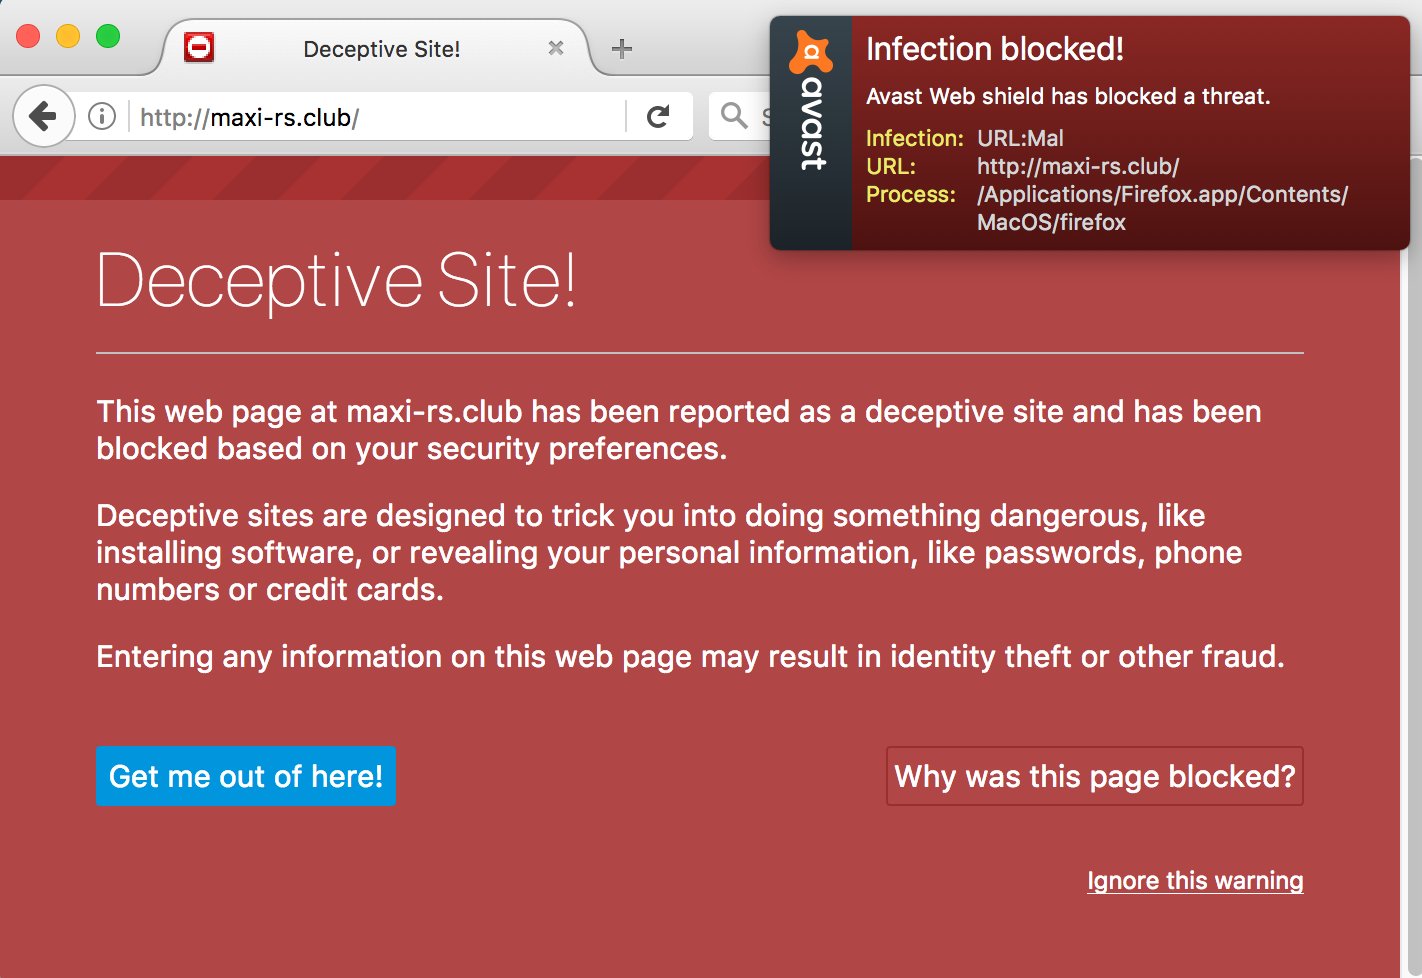Click the Avast logo in the notification
Image resolution: width=1422 pixels, height=978 pixels.
click(x=811, y=100)
